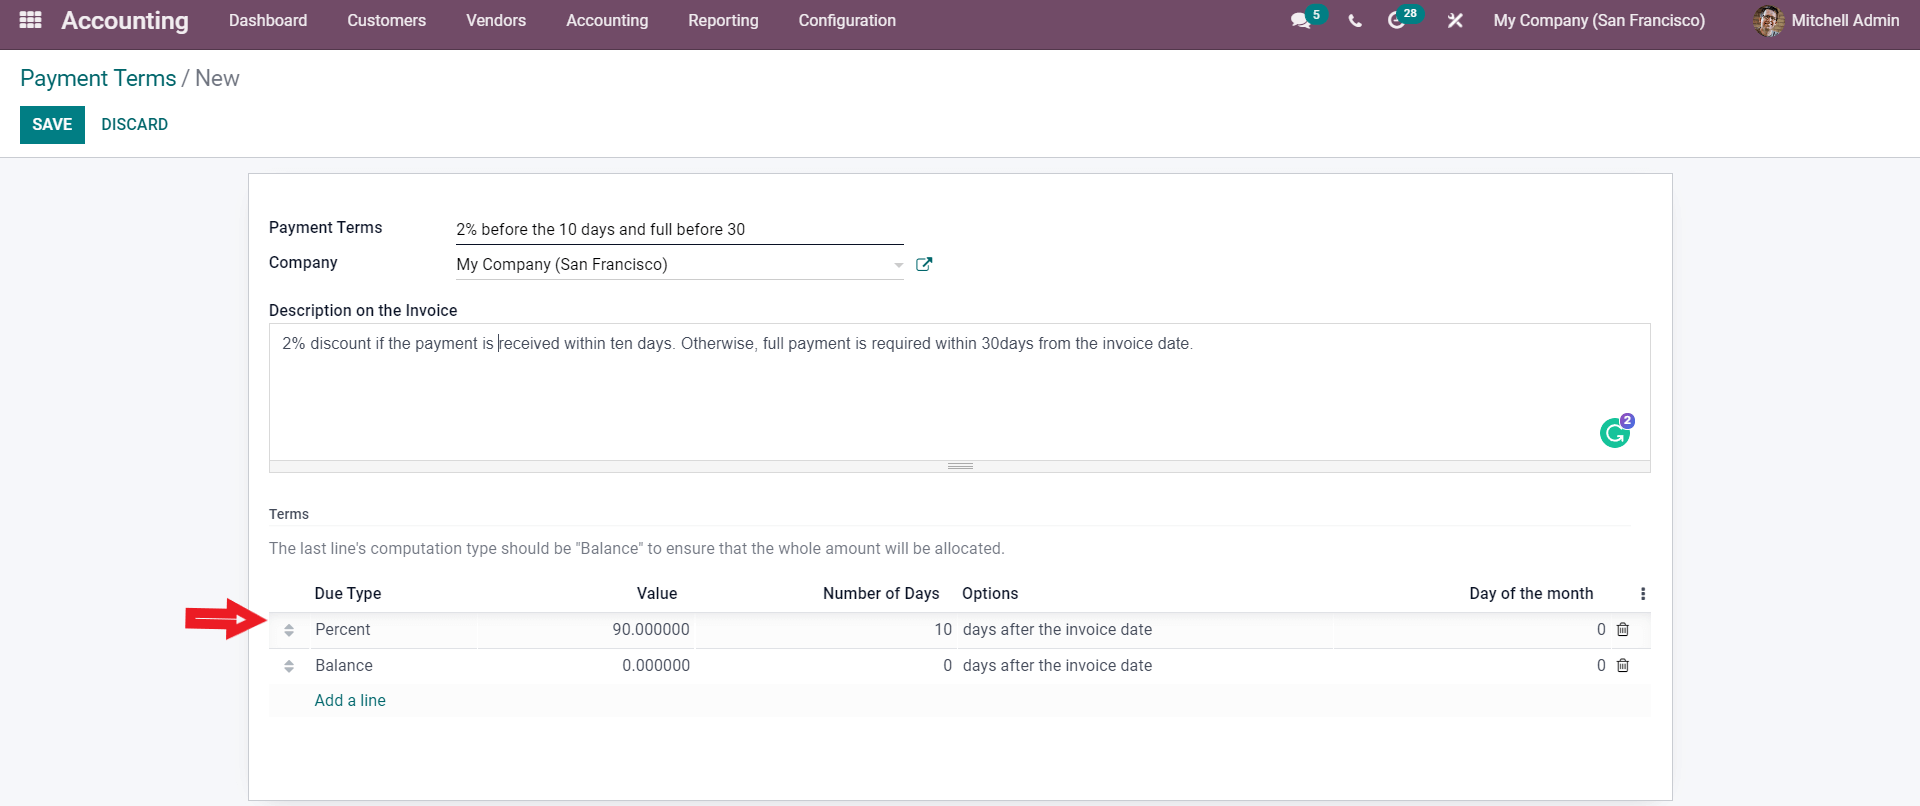
Task: Click Add a line link
Action: (x=350, y=701)
